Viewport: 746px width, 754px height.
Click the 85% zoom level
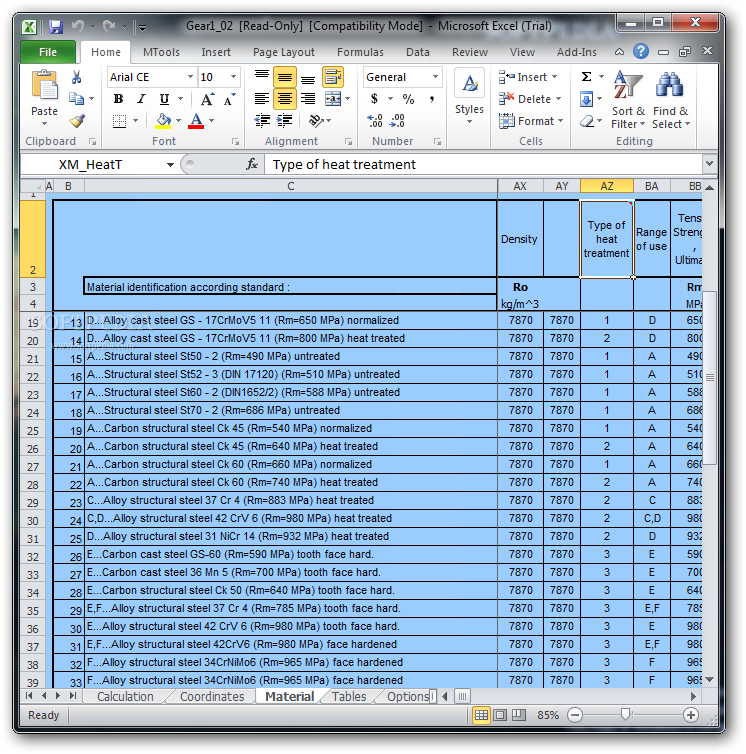(547, 715)
